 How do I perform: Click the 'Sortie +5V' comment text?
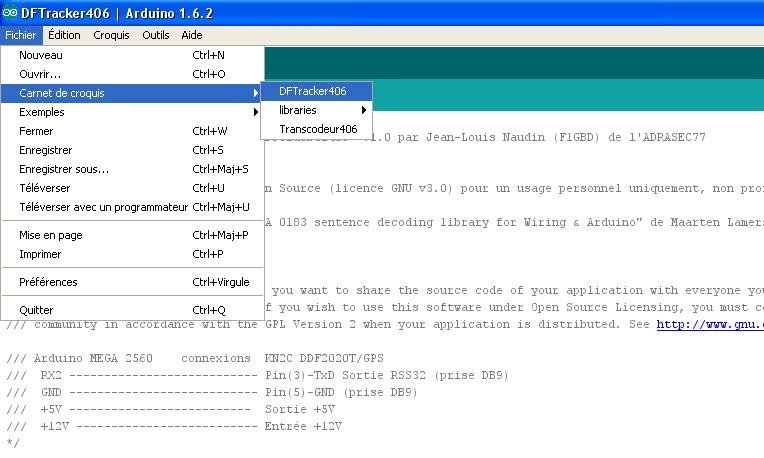click(300, 409)
